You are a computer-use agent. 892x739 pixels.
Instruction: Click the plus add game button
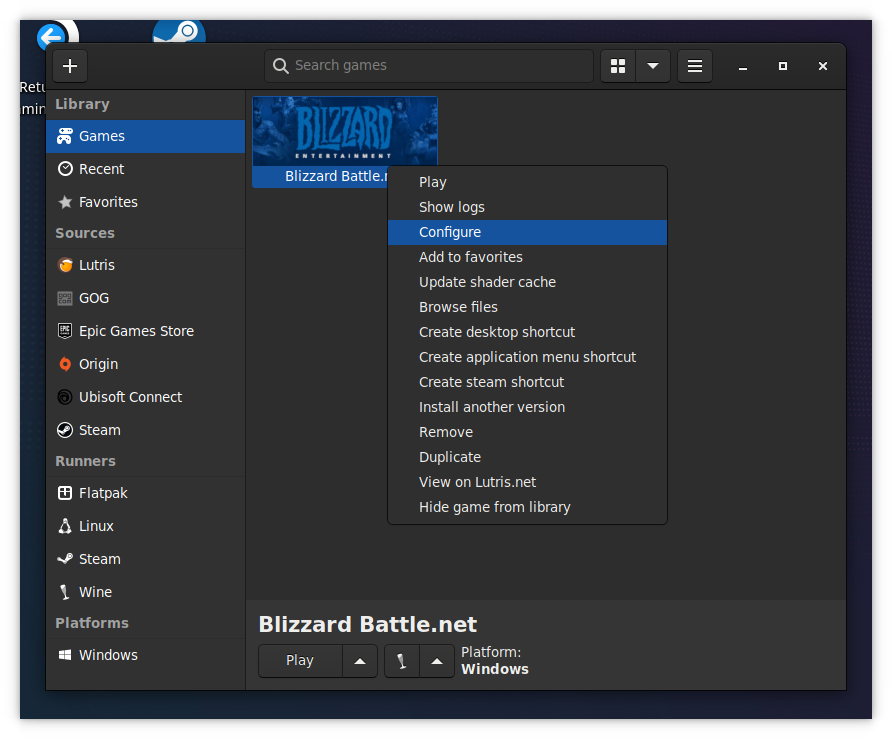[70, 66]
